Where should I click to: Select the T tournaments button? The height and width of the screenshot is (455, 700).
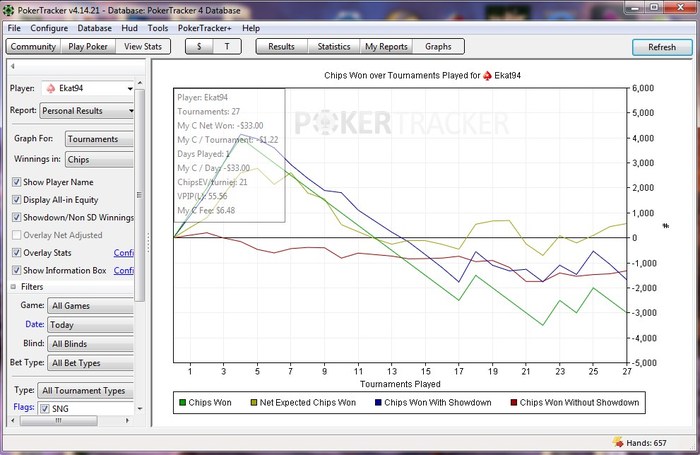point(227,46)
